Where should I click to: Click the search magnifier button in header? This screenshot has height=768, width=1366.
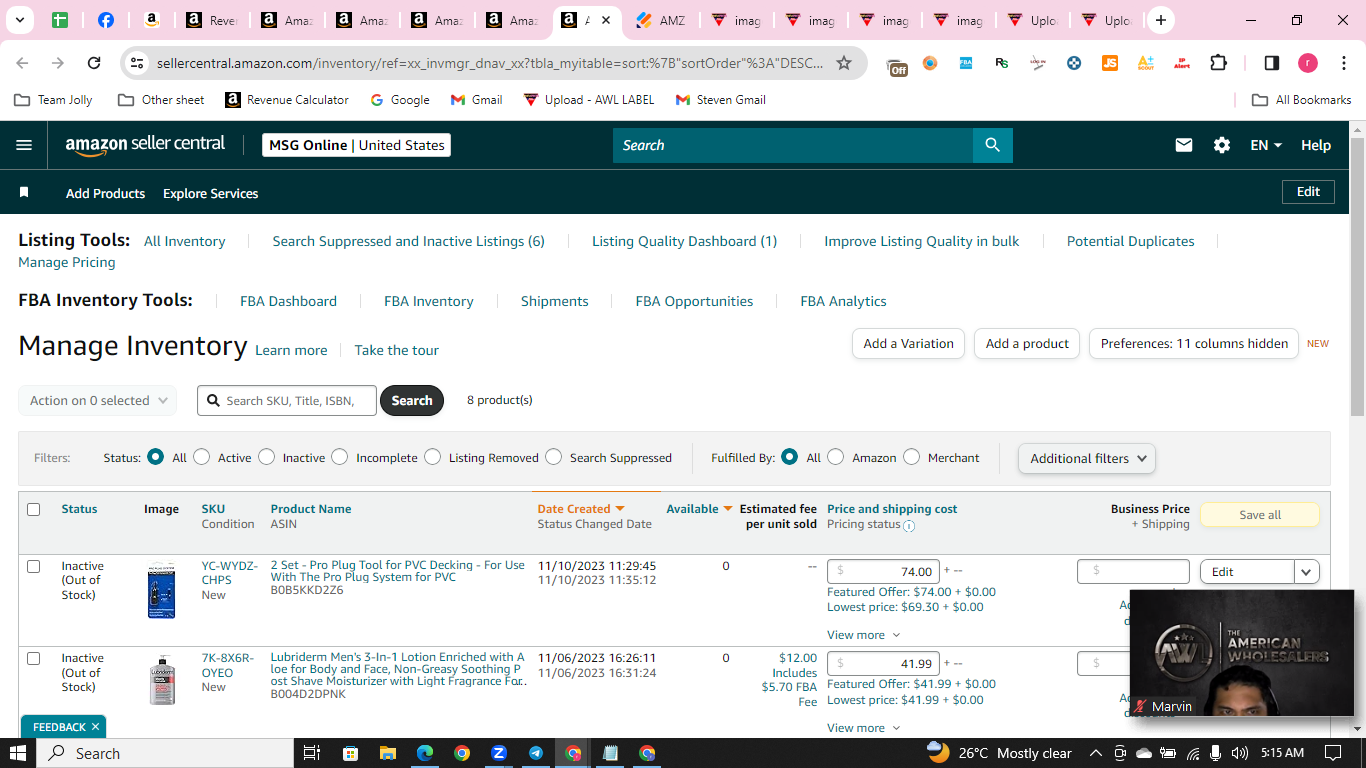point(992,145)
